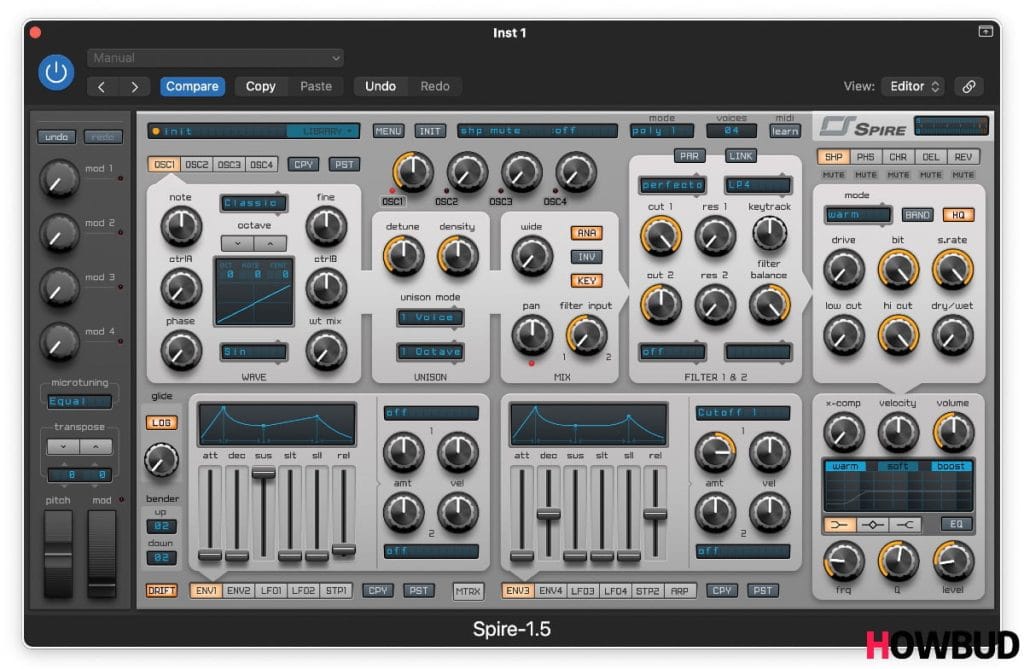
Task: Click the INIT button
Action: tap(430, 131)
